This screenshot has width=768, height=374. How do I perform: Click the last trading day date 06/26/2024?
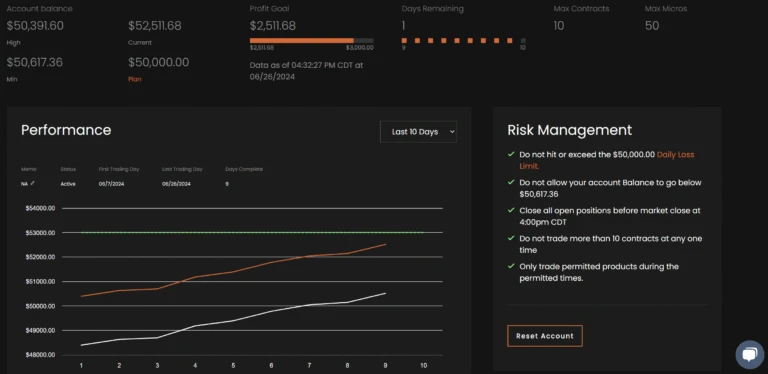point(176,184)
